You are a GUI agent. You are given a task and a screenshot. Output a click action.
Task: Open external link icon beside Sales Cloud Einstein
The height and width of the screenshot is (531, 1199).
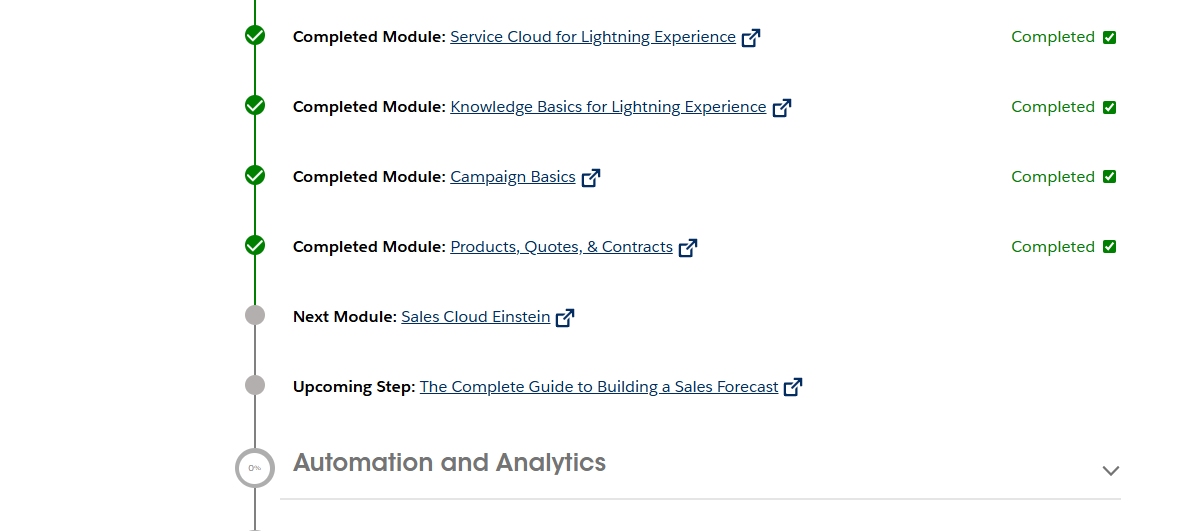tap(565, 318)
